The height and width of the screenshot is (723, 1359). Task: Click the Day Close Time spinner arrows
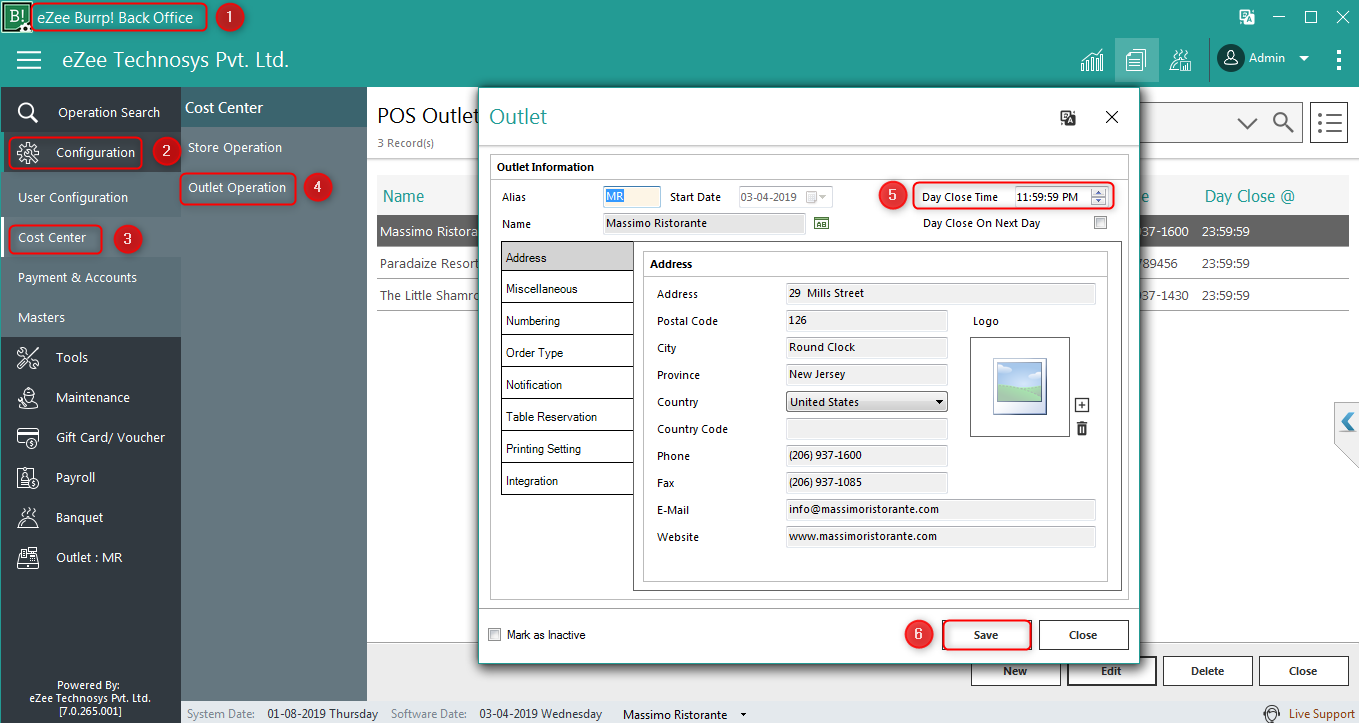tap(1099, 197)
